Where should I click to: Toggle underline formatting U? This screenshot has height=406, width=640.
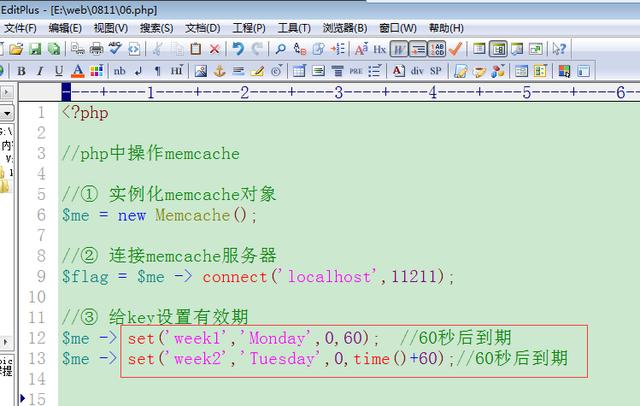pyautogui.click(x=59, y=71)
